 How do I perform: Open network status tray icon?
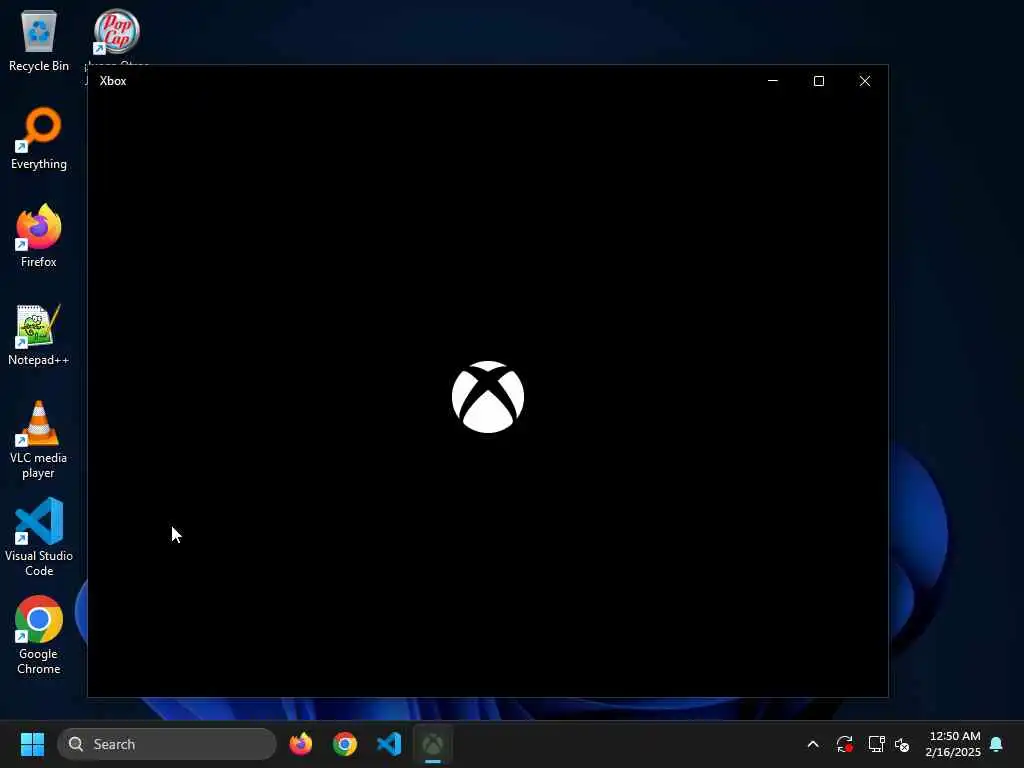tap(876, 744)
